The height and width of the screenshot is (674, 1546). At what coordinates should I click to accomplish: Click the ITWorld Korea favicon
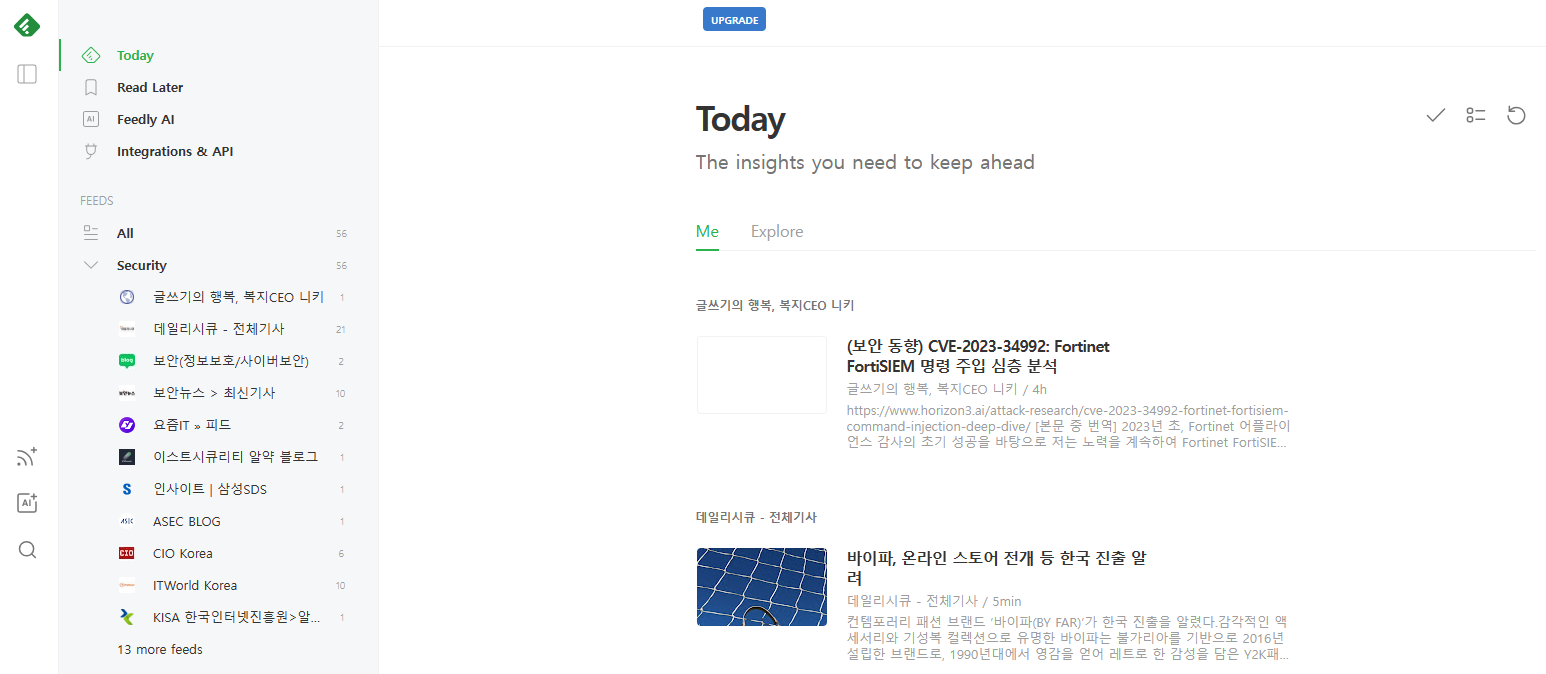pyautogui.click(x=127, y=585)
